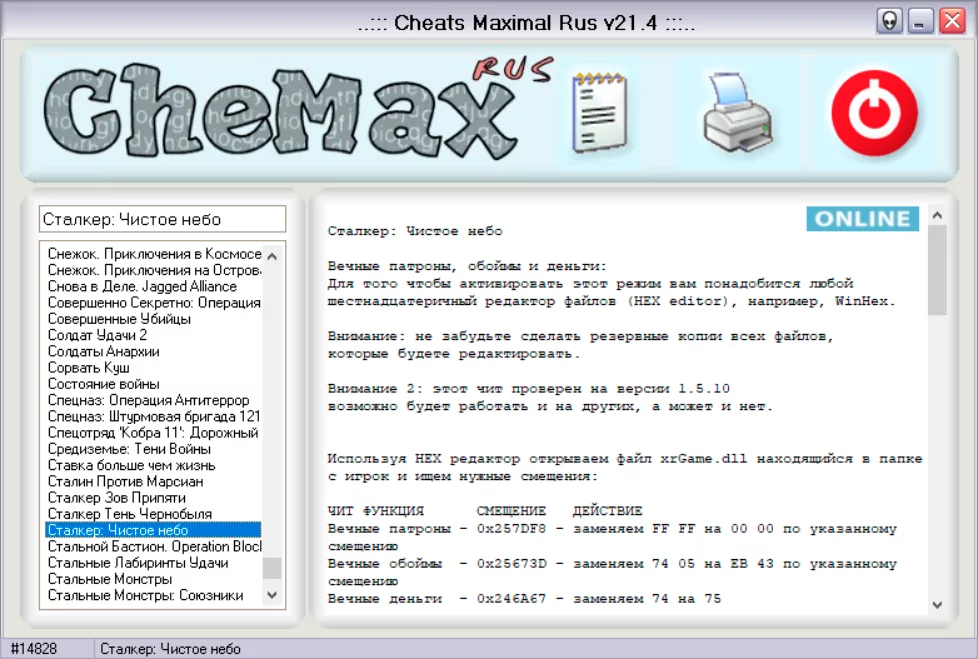
Task: Click the '#14828' status bar counter
Action: pos(34,648)
